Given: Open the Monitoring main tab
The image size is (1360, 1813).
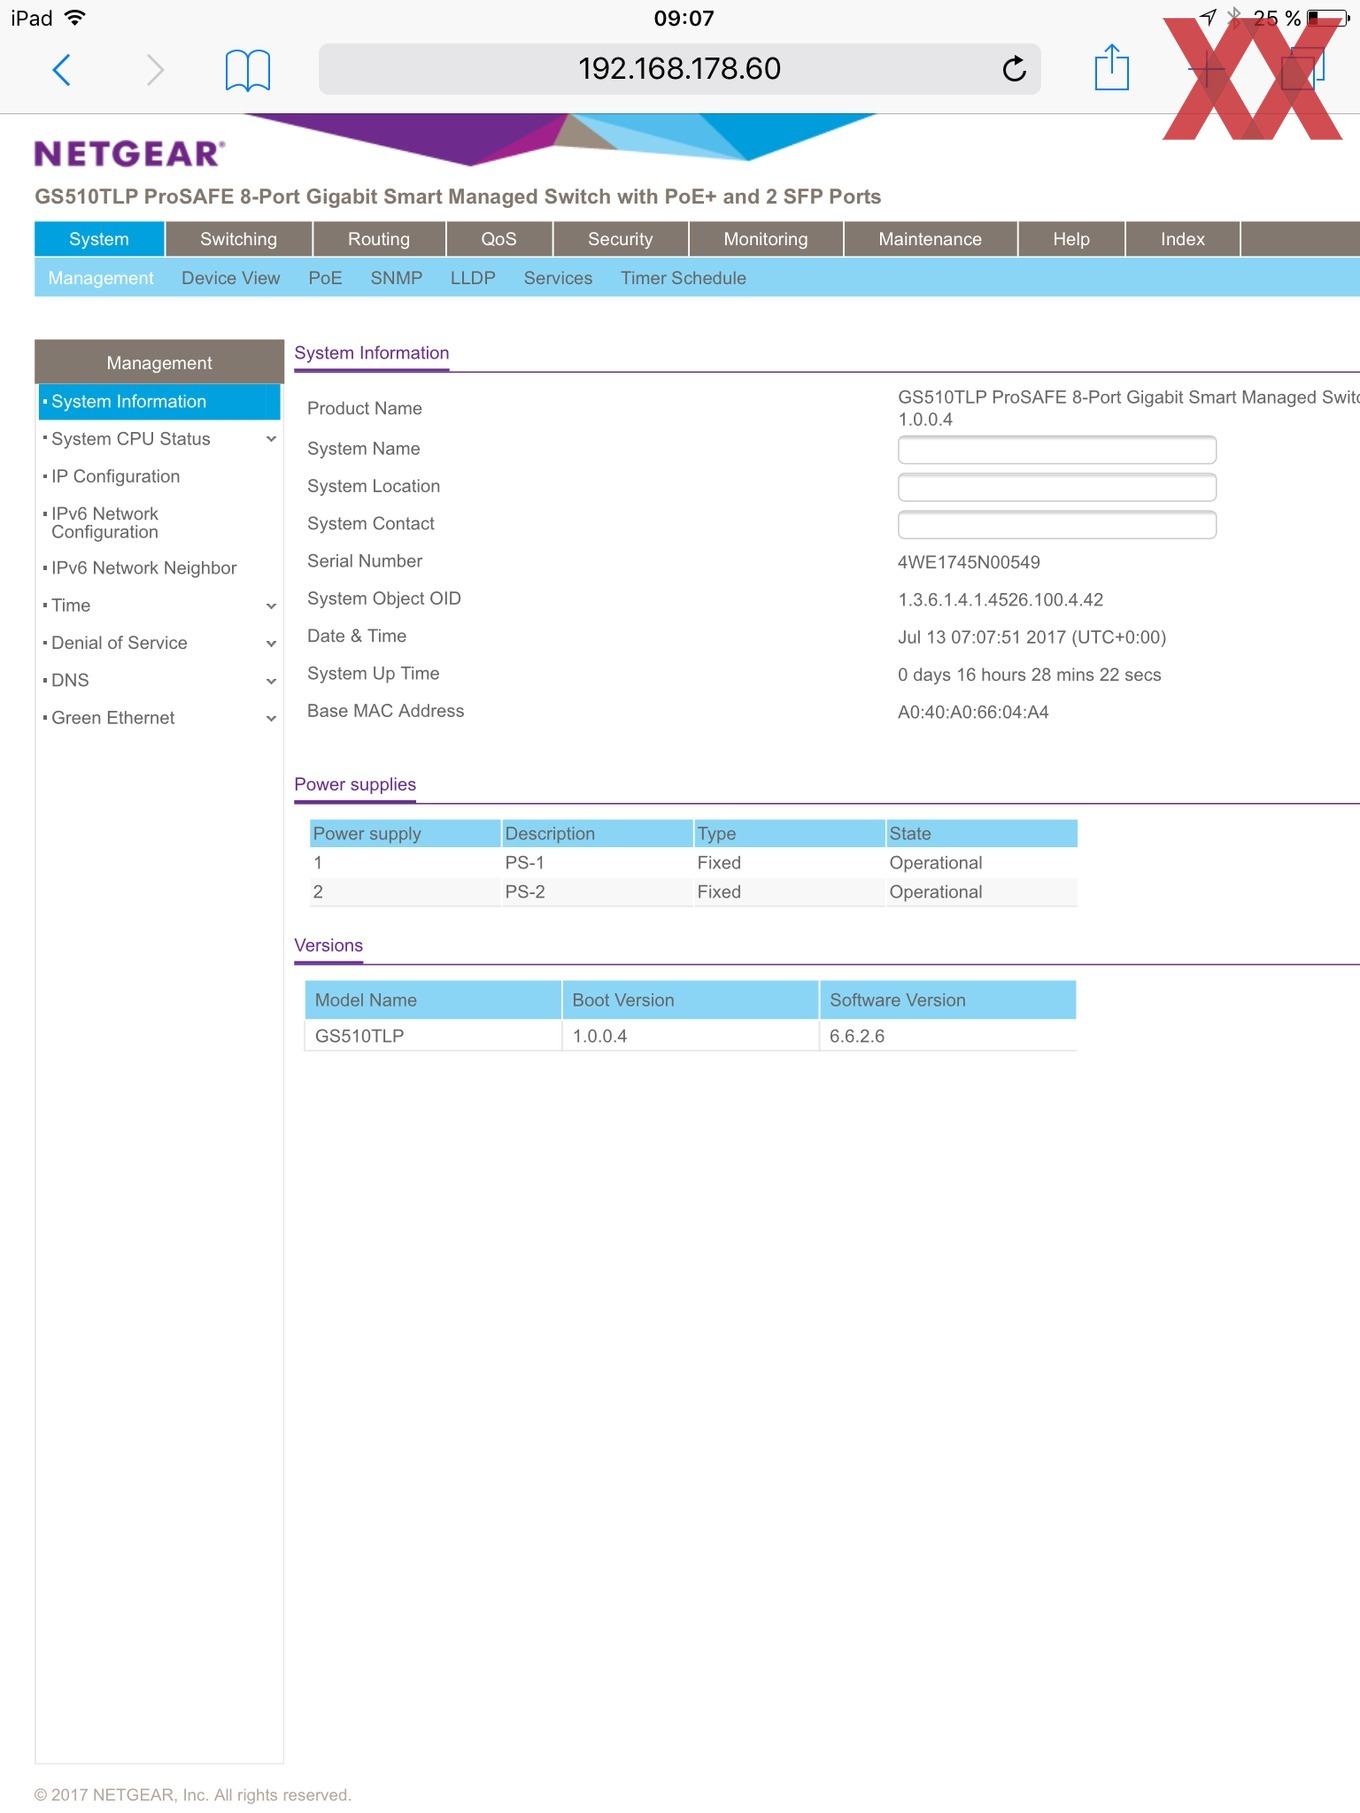Looking at the screenshot, I should pos(765,239).
